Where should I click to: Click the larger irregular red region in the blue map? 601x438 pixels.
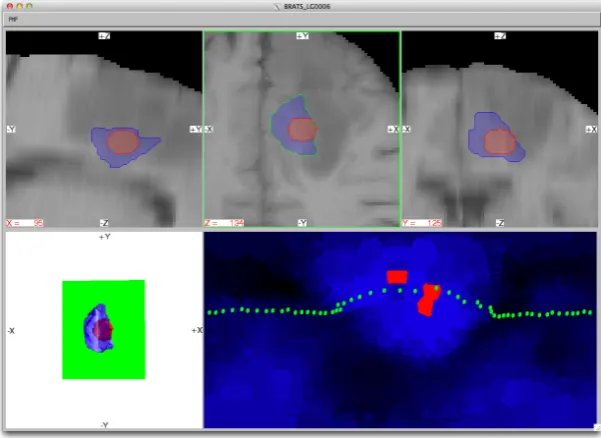(x=429, y=300)
